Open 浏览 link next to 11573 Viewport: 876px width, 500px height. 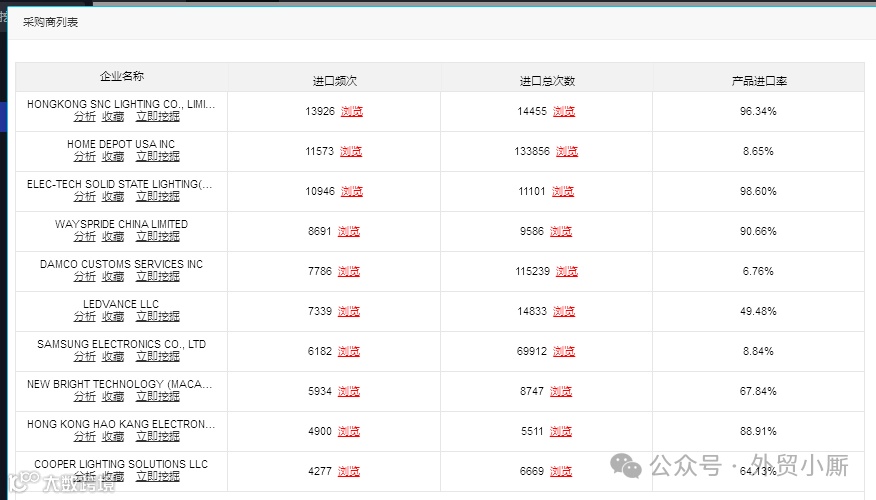point(351,151)
